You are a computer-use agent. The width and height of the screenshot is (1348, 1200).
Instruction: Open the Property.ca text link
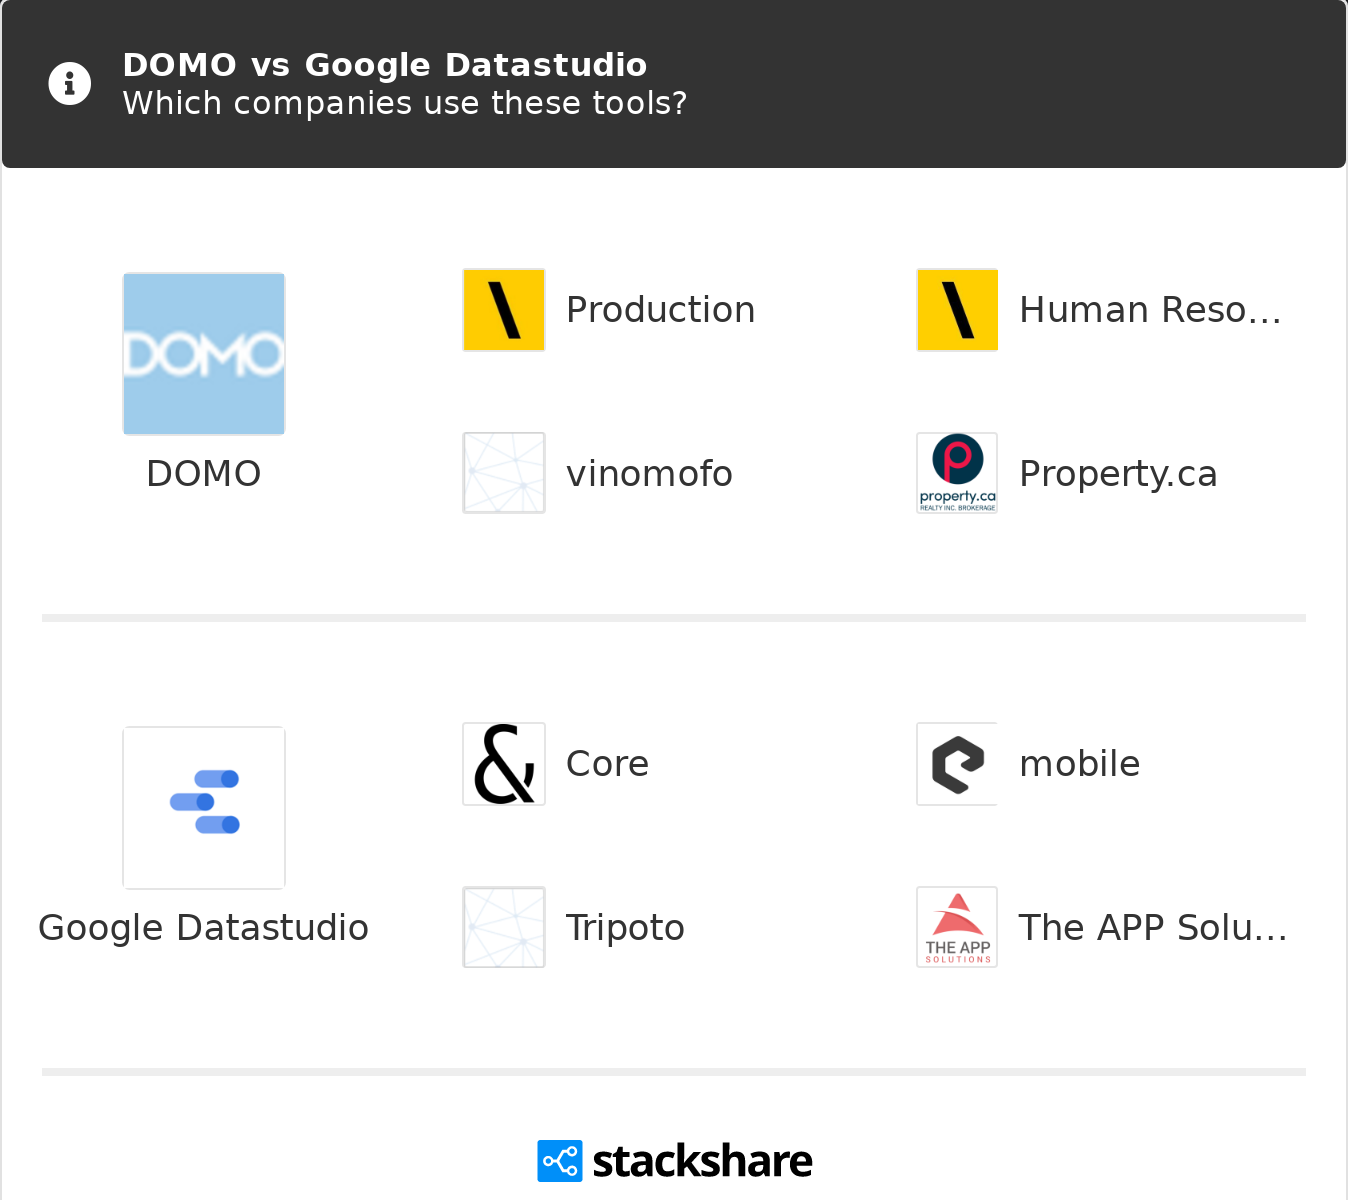pyautogui.click(x=1118, y=474)
